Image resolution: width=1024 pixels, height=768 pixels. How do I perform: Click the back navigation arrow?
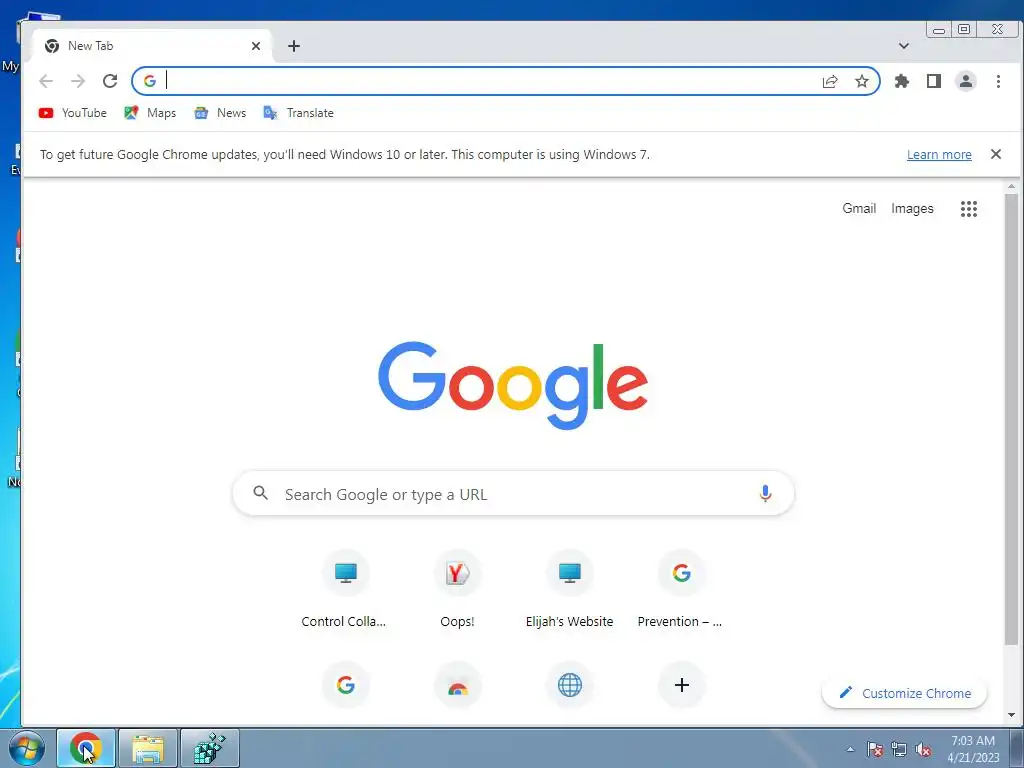(x=46, y=81)
